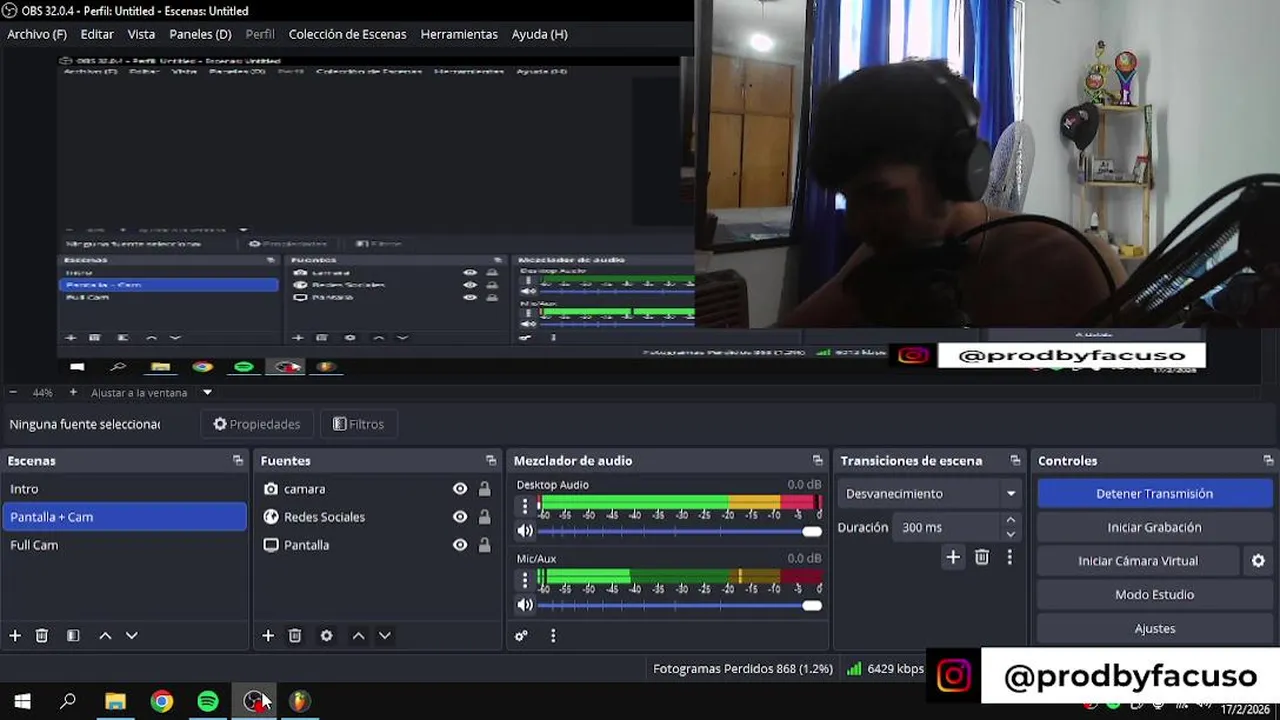Open Desktop Audio options dots
Screen dimensions: 1280x720
click(525, 507)
